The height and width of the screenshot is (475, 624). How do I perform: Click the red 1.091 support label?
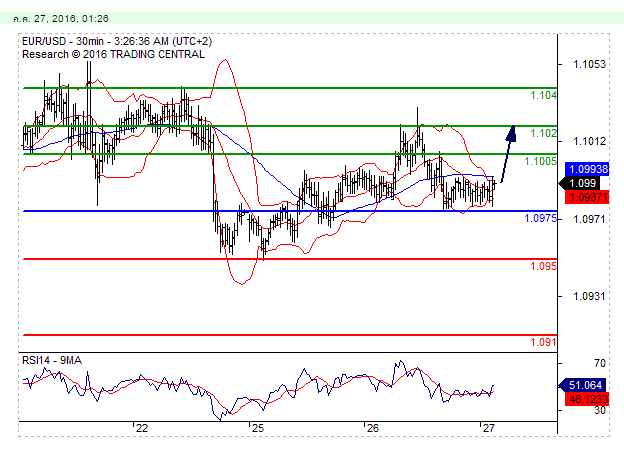pos(543,342)
